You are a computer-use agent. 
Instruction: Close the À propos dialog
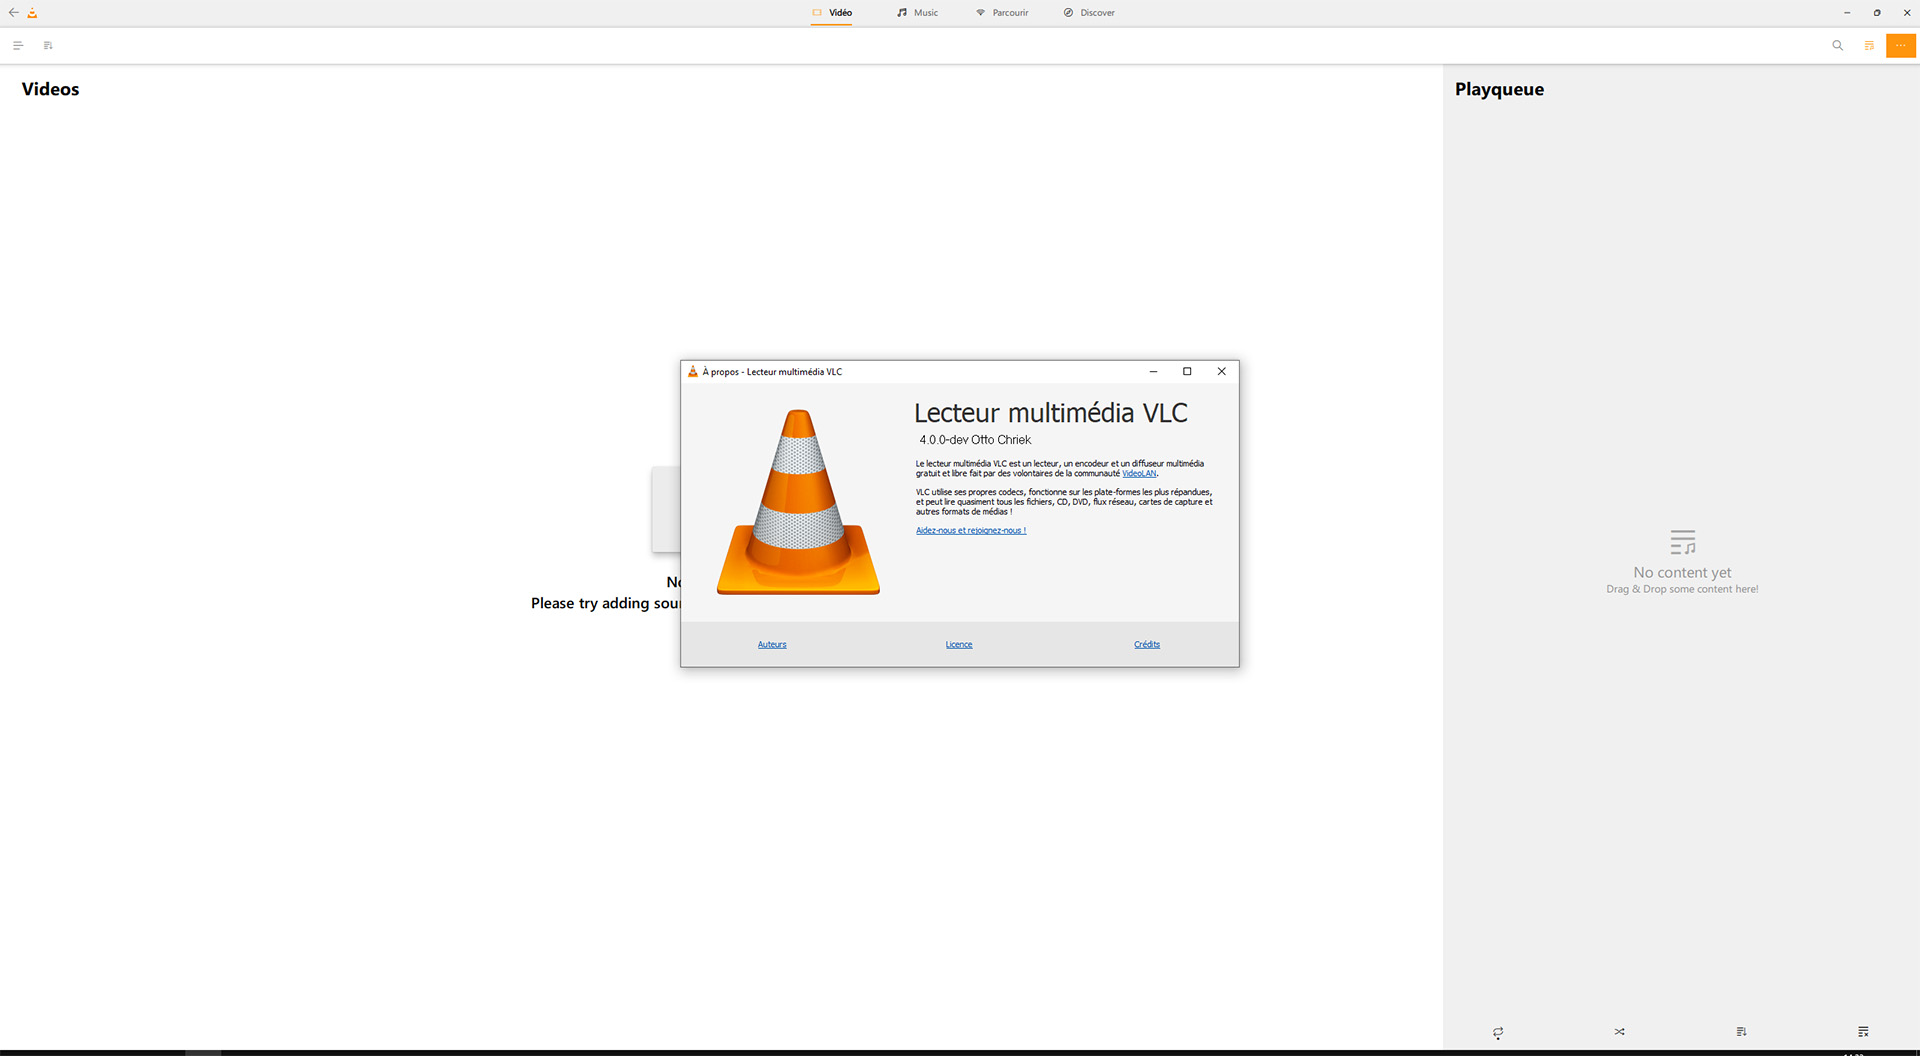click(x=1221, y=372)
